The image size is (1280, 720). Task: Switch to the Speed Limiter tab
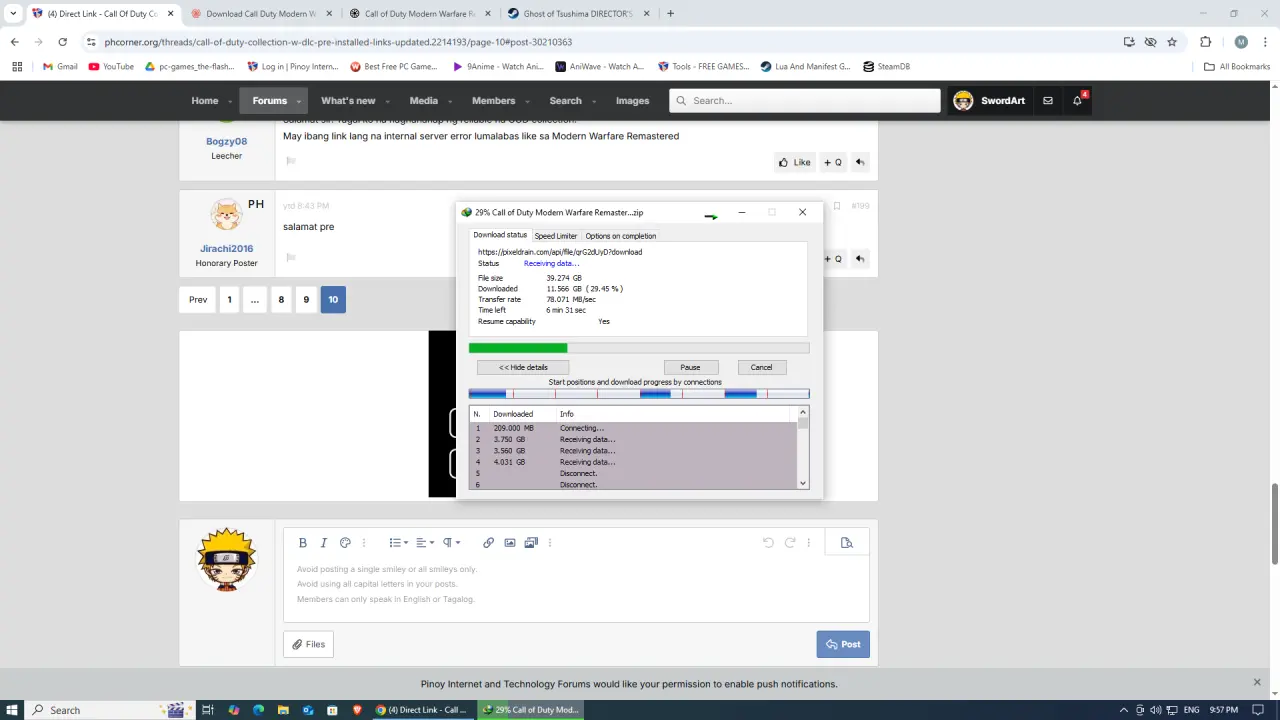pyautogui.click(x=555, y=236)
